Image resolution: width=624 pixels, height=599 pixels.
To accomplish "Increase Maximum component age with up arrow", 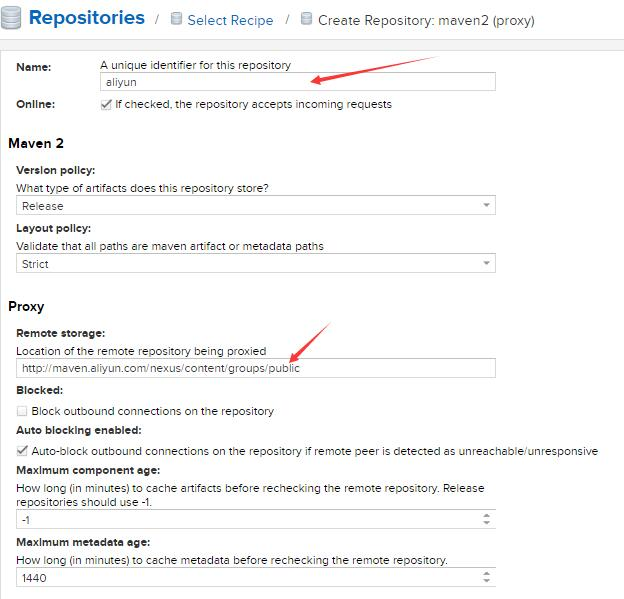I will [x=486, y=515].
